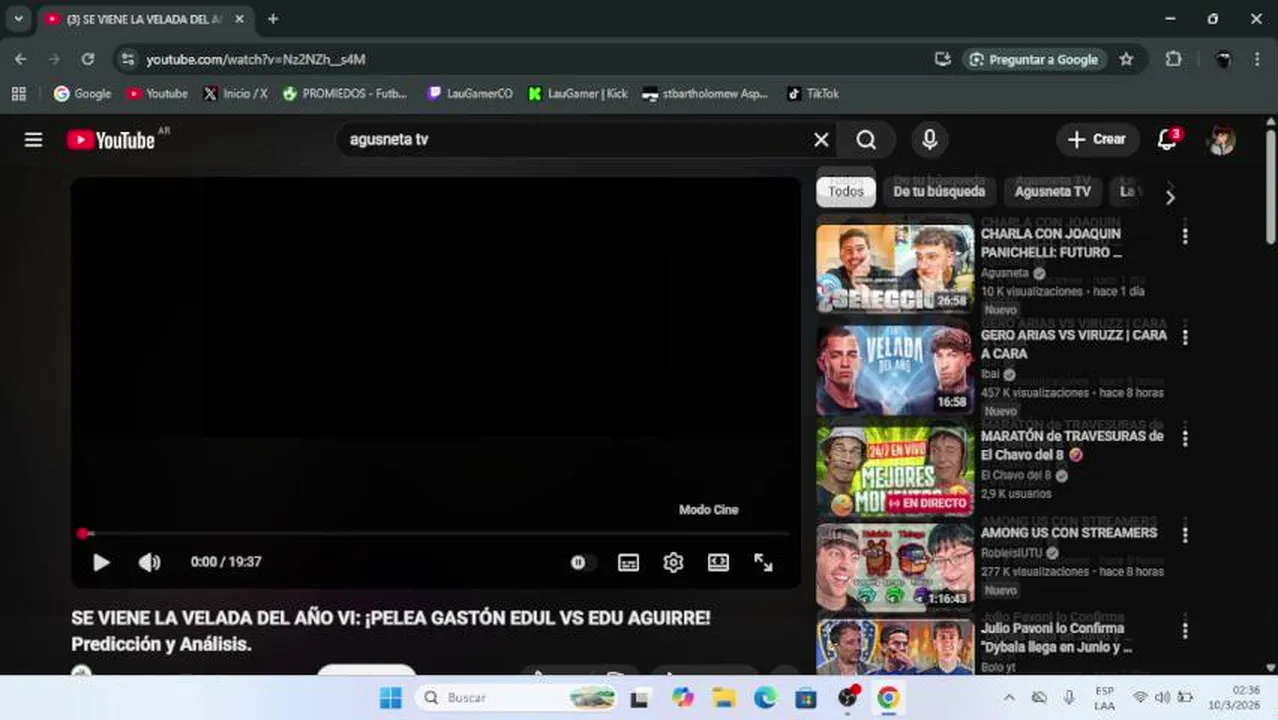Open the El Chavo del 8 live thumbnail

(895, 471)
